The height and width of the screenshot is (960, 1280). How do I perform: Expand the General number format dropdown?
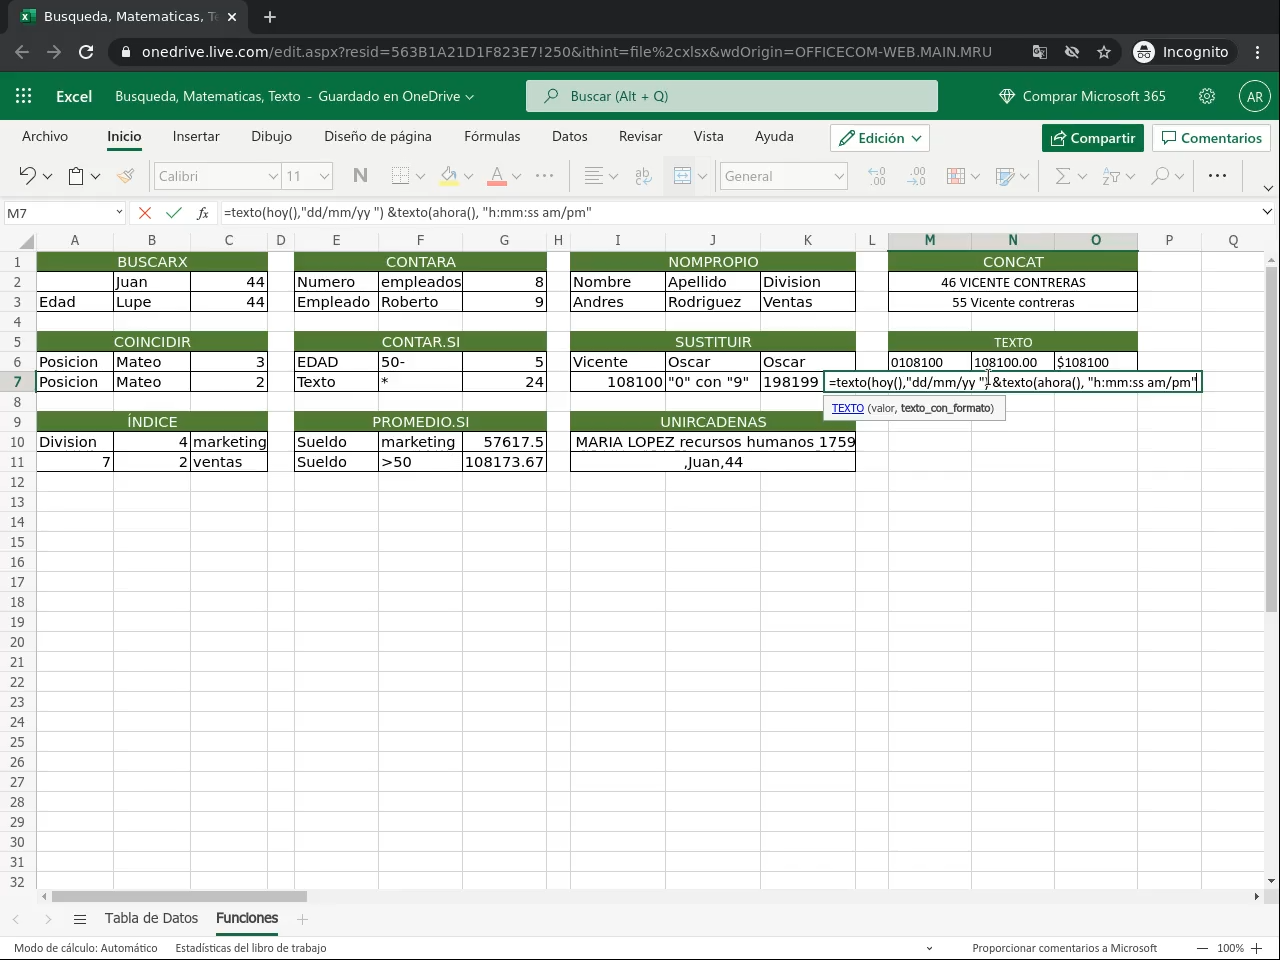838,176
